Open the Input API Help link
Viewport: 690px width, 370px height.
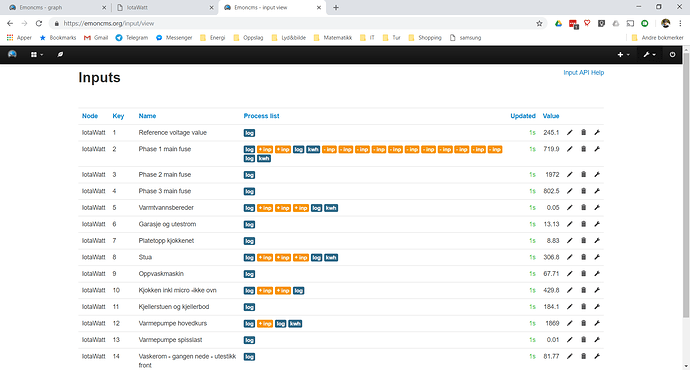pos(584,73)
